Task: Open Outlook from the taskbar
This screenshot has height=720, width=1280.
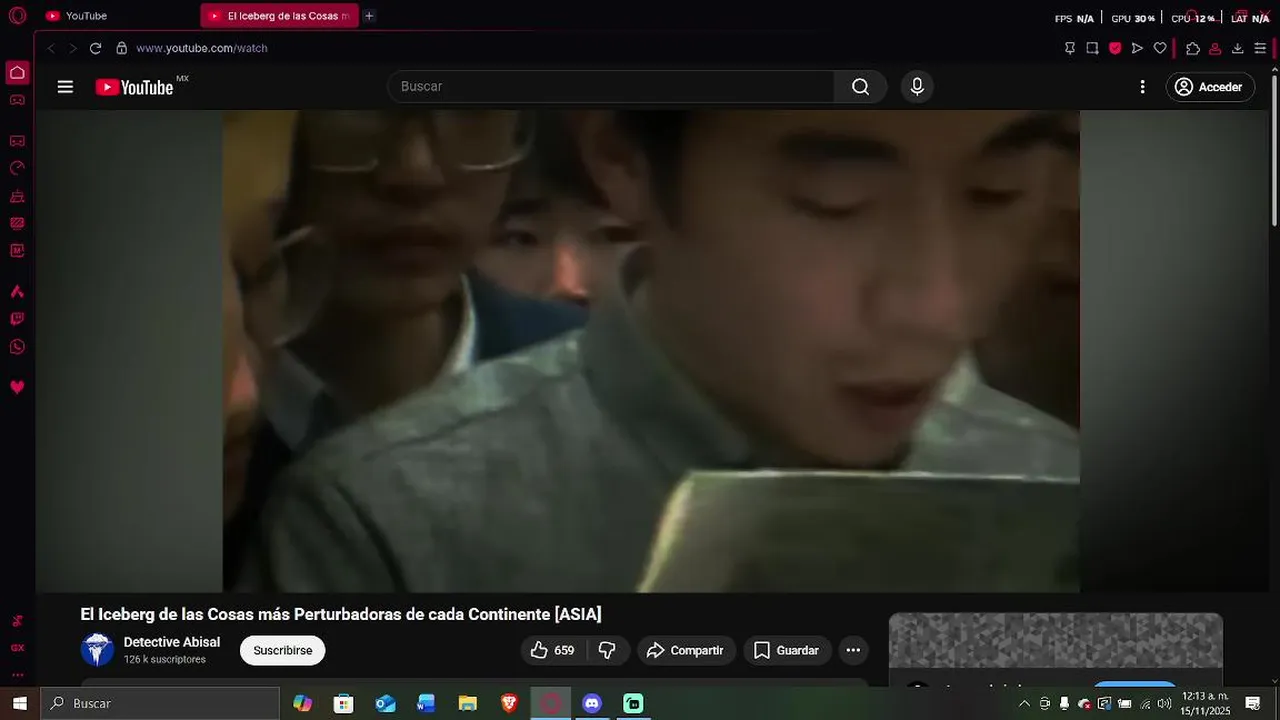Action: (x=386, y=703)
